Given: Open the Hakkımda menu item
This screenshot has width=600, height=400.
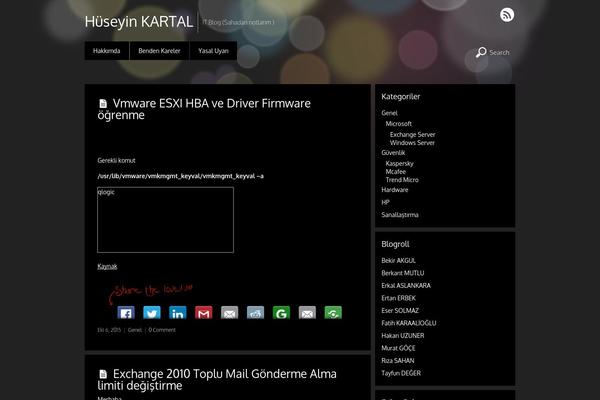Looking at the screenshot, I should [107, 51].
